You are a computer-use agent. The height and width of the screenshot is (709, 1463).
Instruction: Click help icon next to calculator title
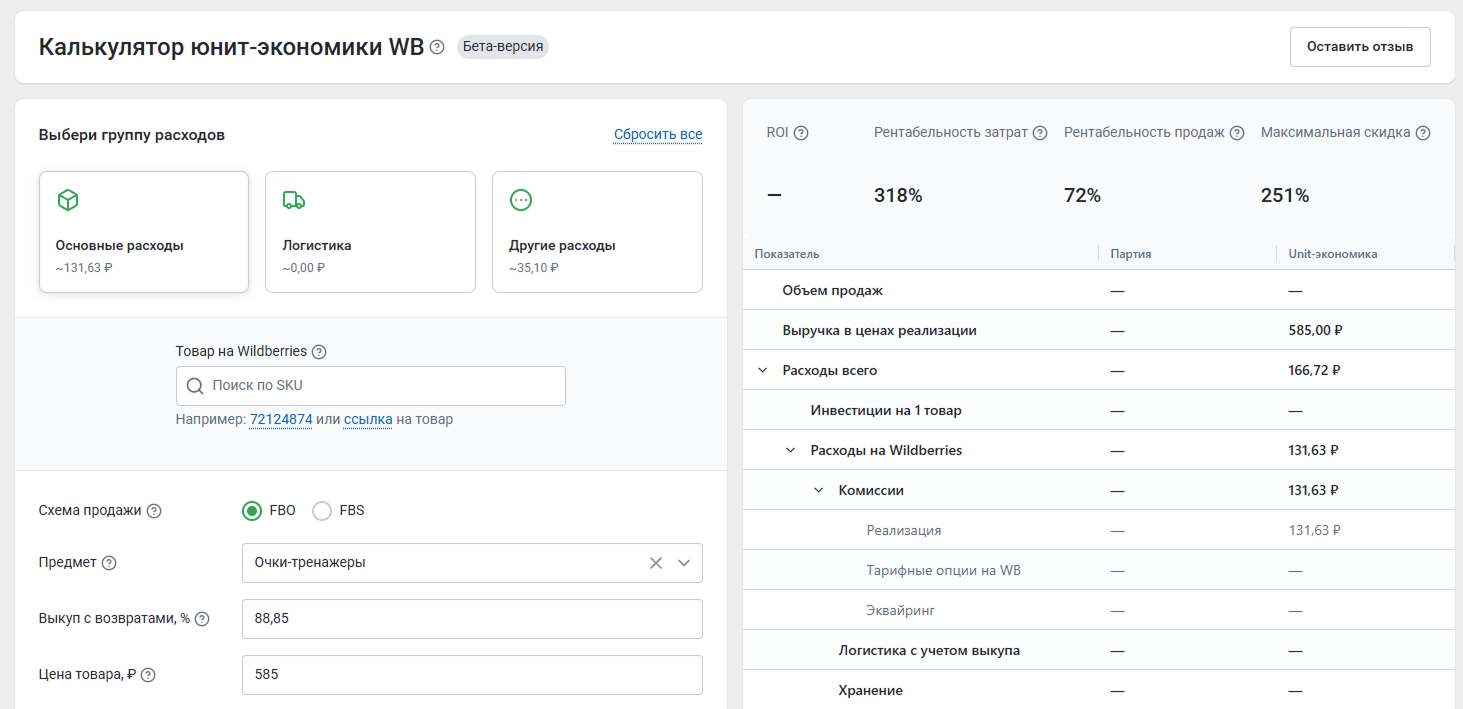[437, 47]
